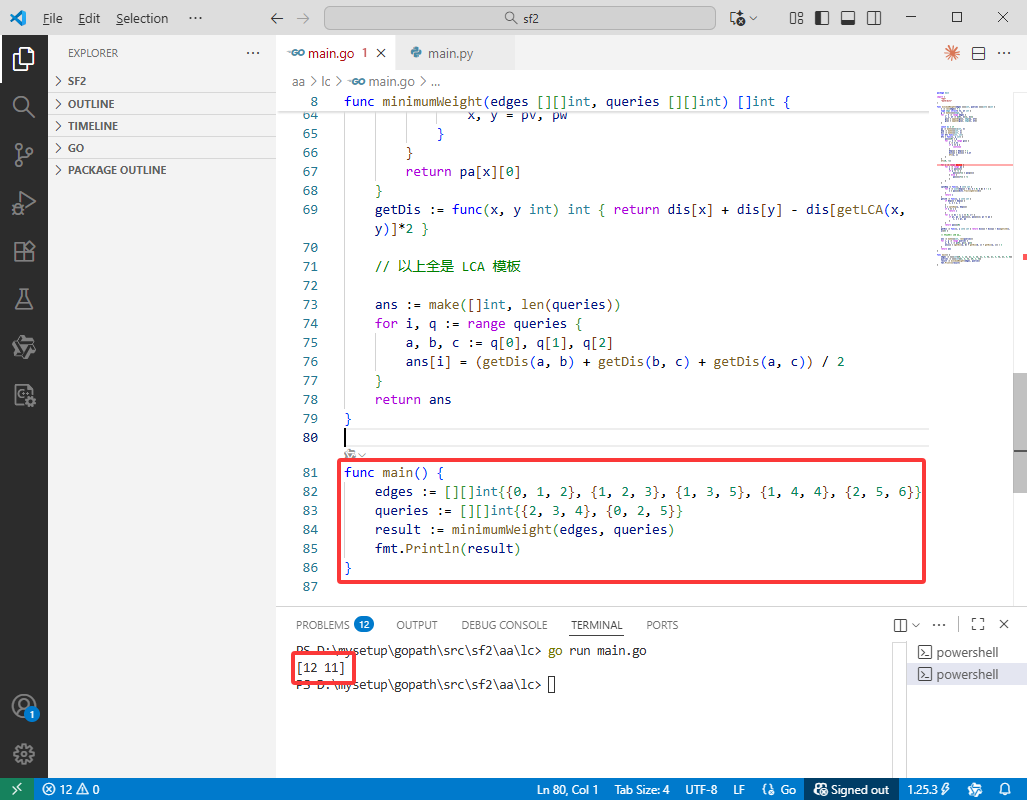Toggle the primary side bar
This screenshot has height=800, width=1027.
(x=822, y=18)
